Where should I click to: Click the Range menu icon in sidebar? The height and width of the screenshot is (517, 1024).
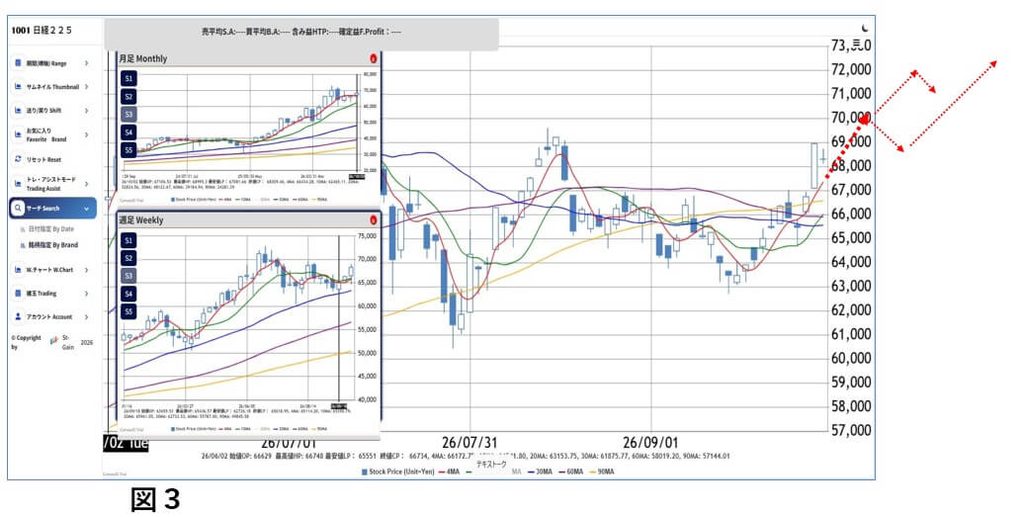(x=18, y=63)
